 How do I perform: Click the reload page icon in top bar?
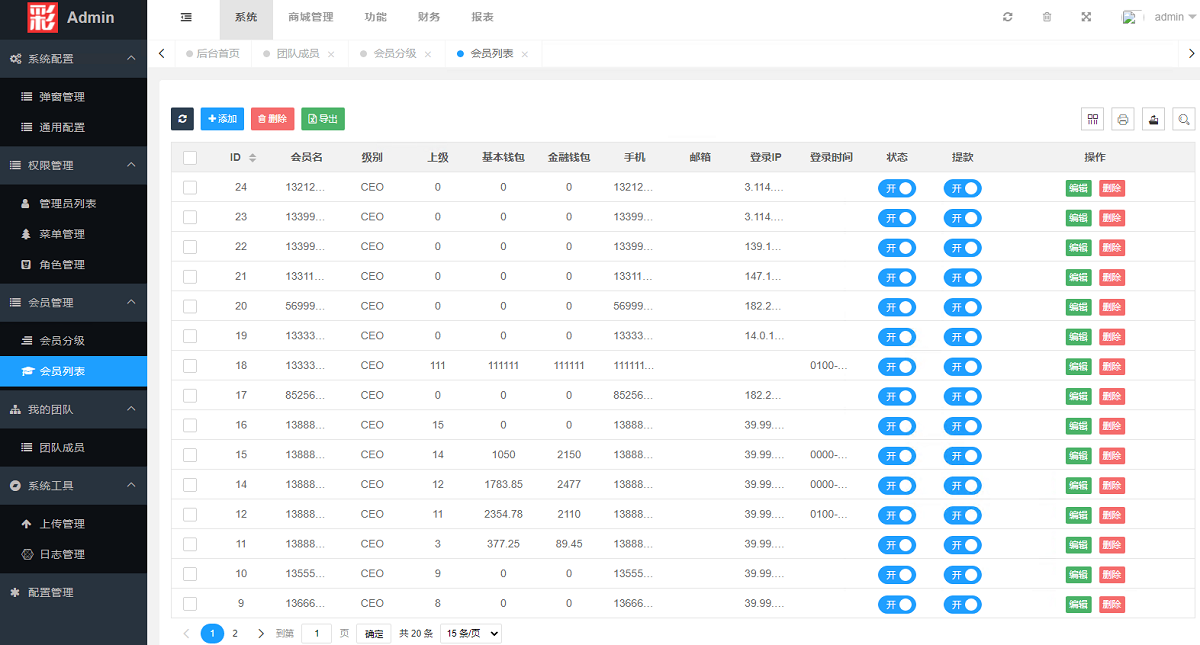pos(1008,17)
